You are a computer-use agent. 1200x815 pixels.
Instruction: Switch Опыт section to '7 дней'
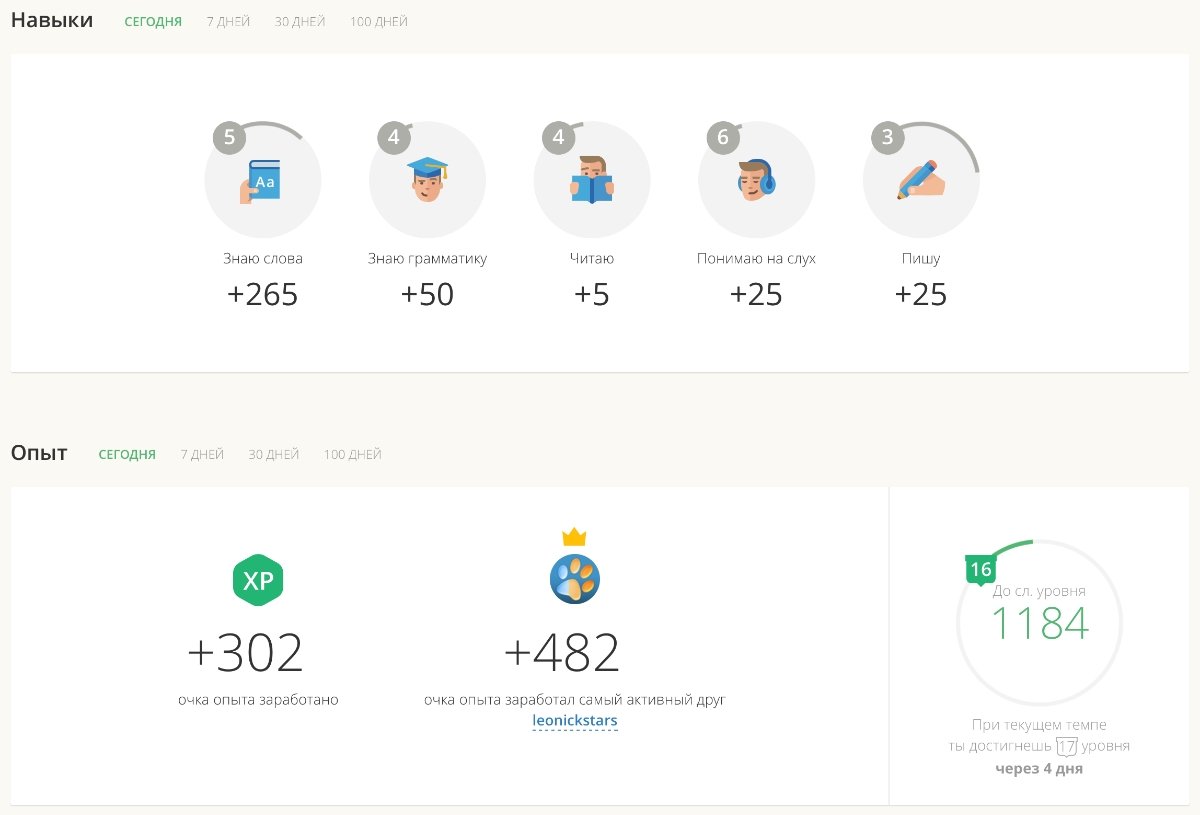[202, 454]
